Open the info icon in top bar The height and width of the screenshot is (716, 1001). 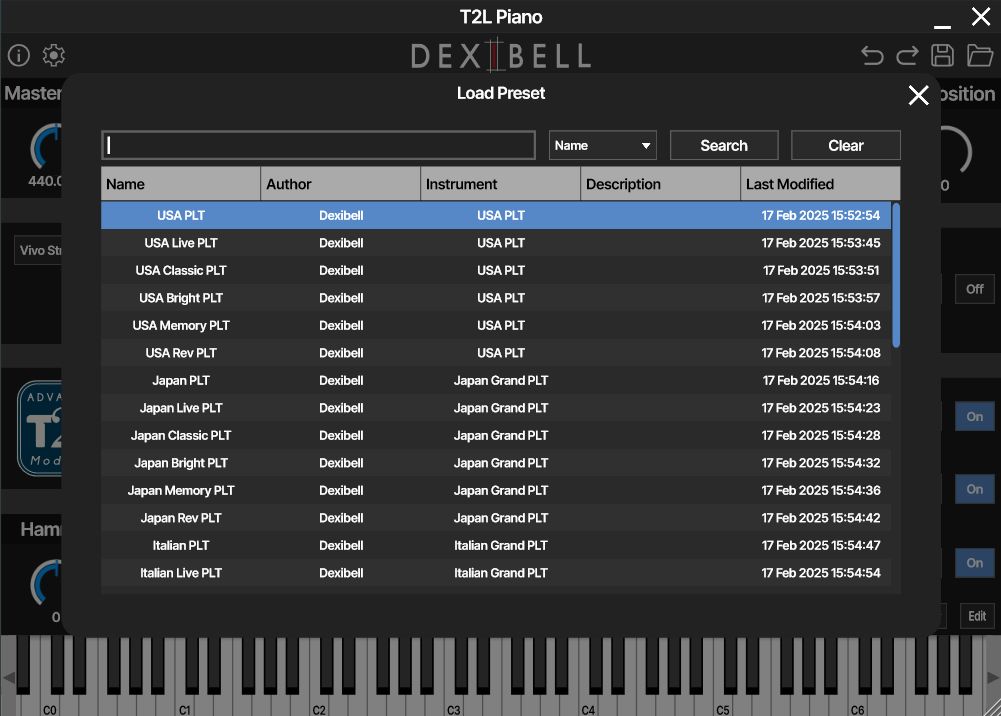point(19,56)
